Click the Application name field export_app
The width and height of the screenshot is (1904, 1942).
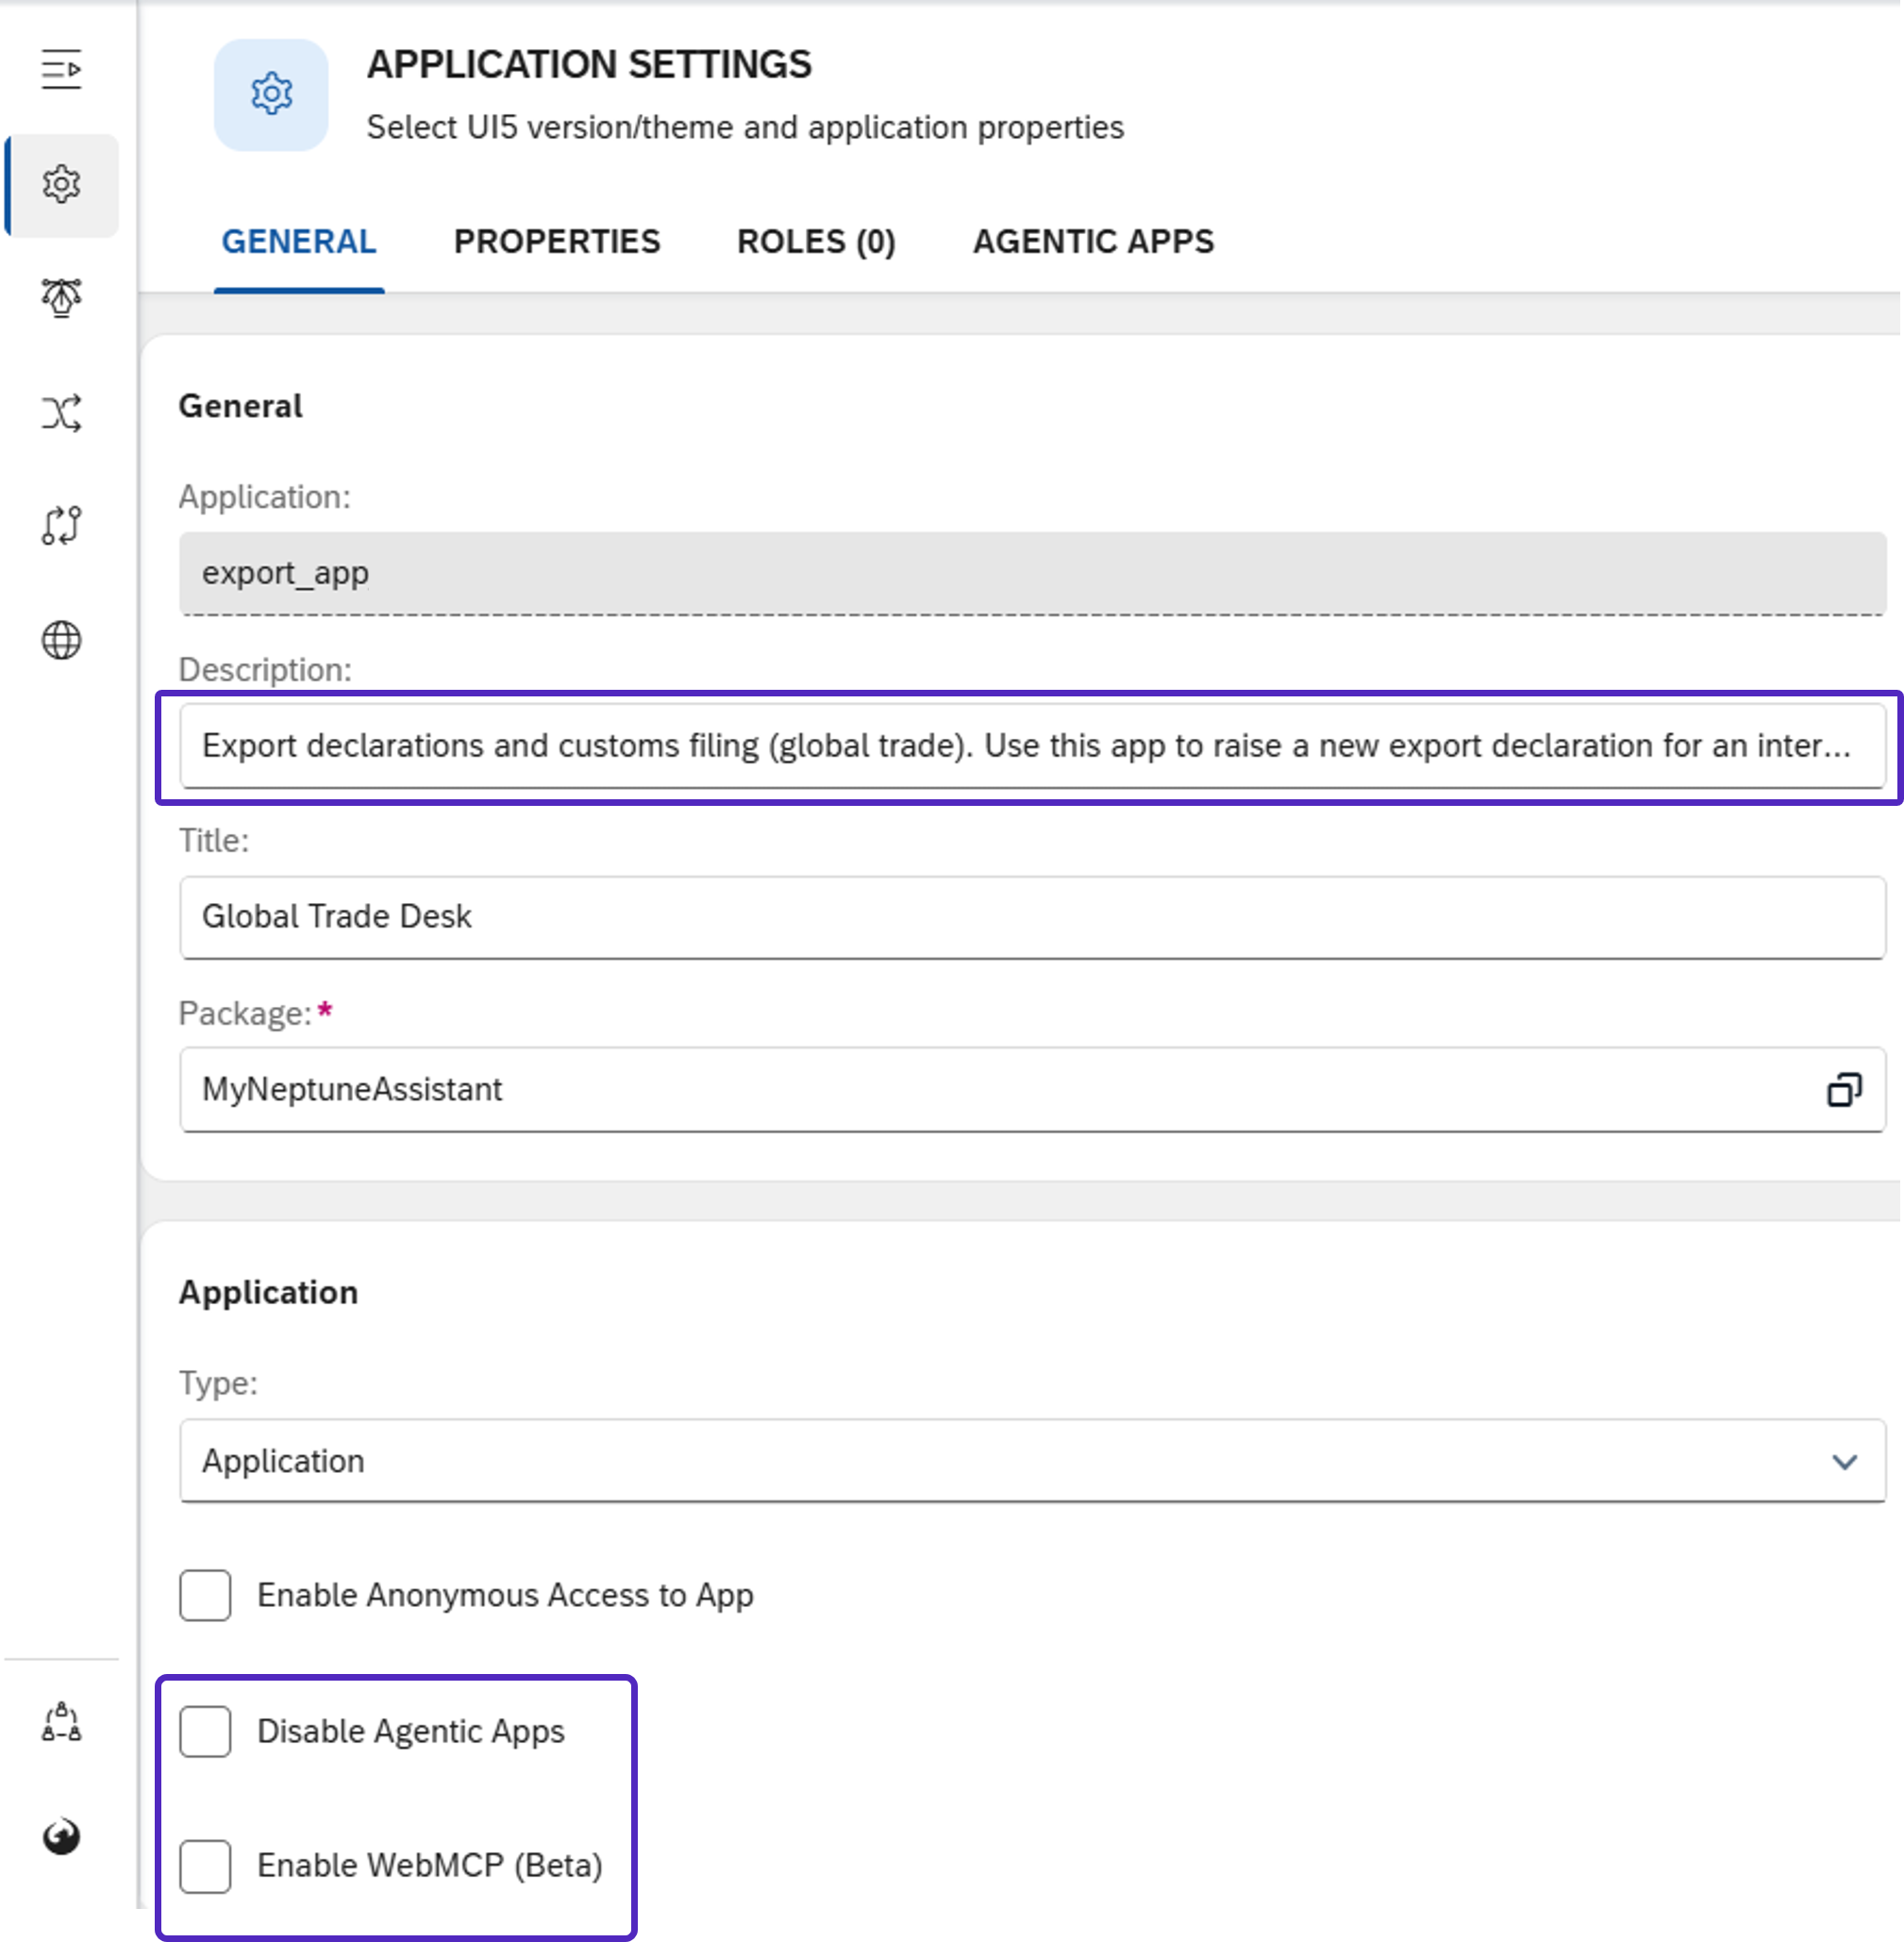click(1032, 573)
